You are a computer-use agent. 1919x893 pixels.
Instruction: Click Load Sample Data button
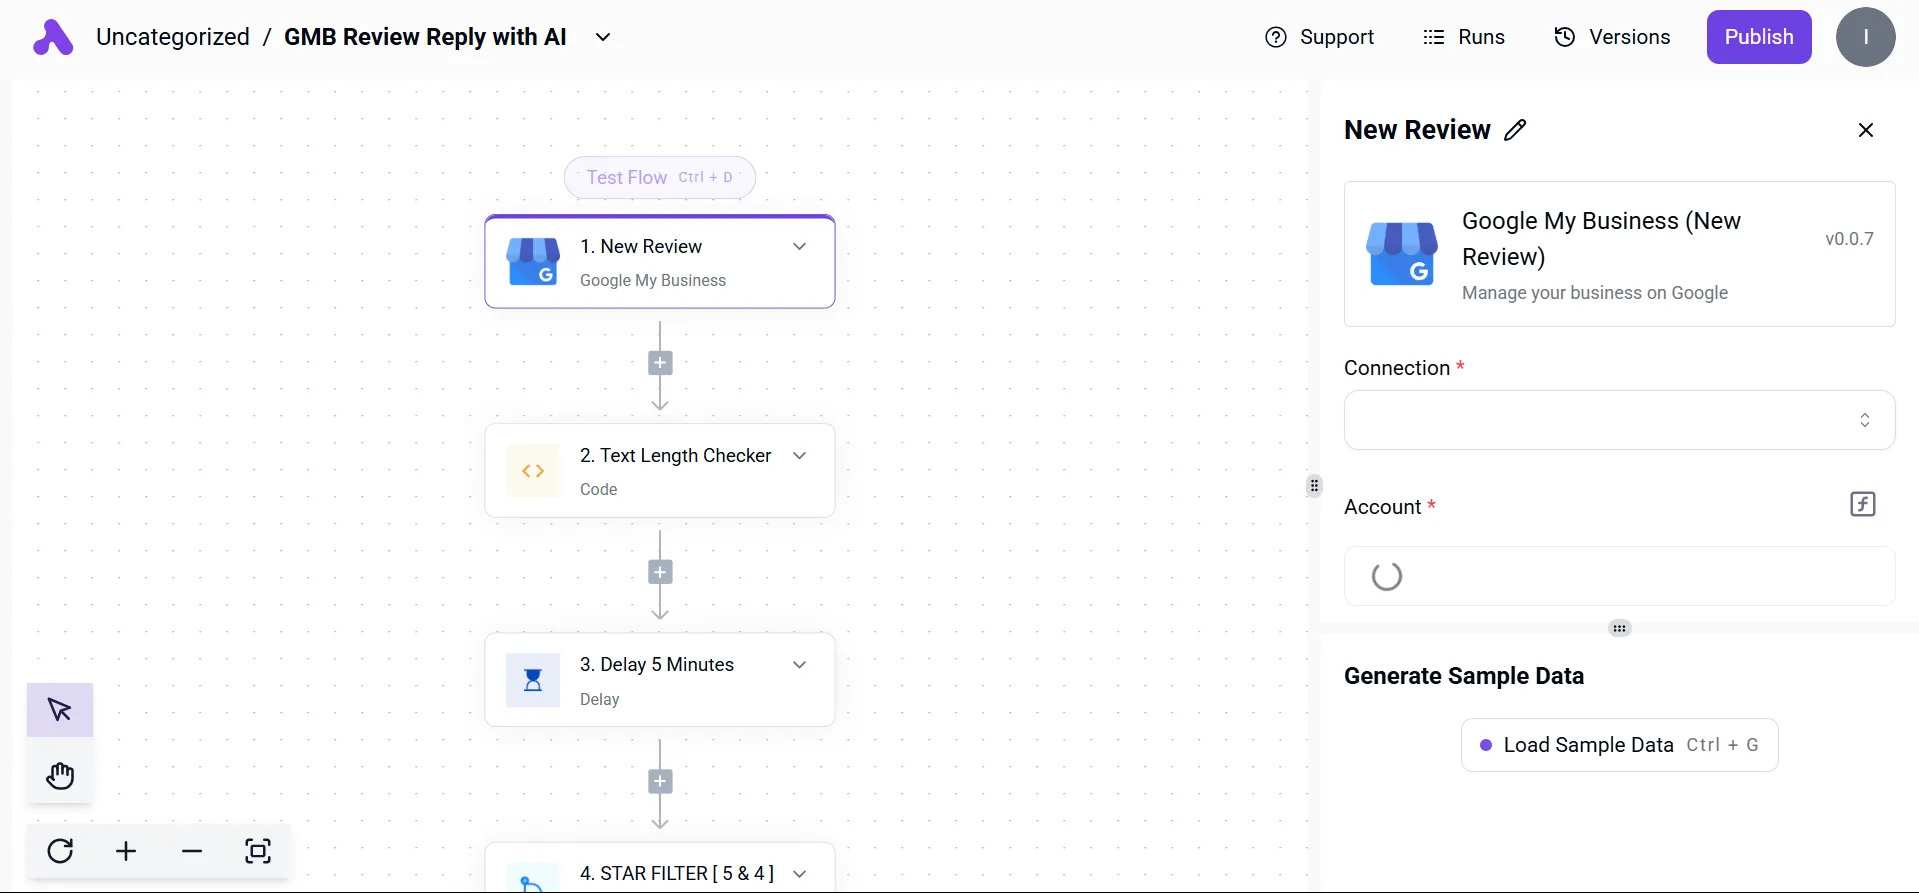(1619, 745)
